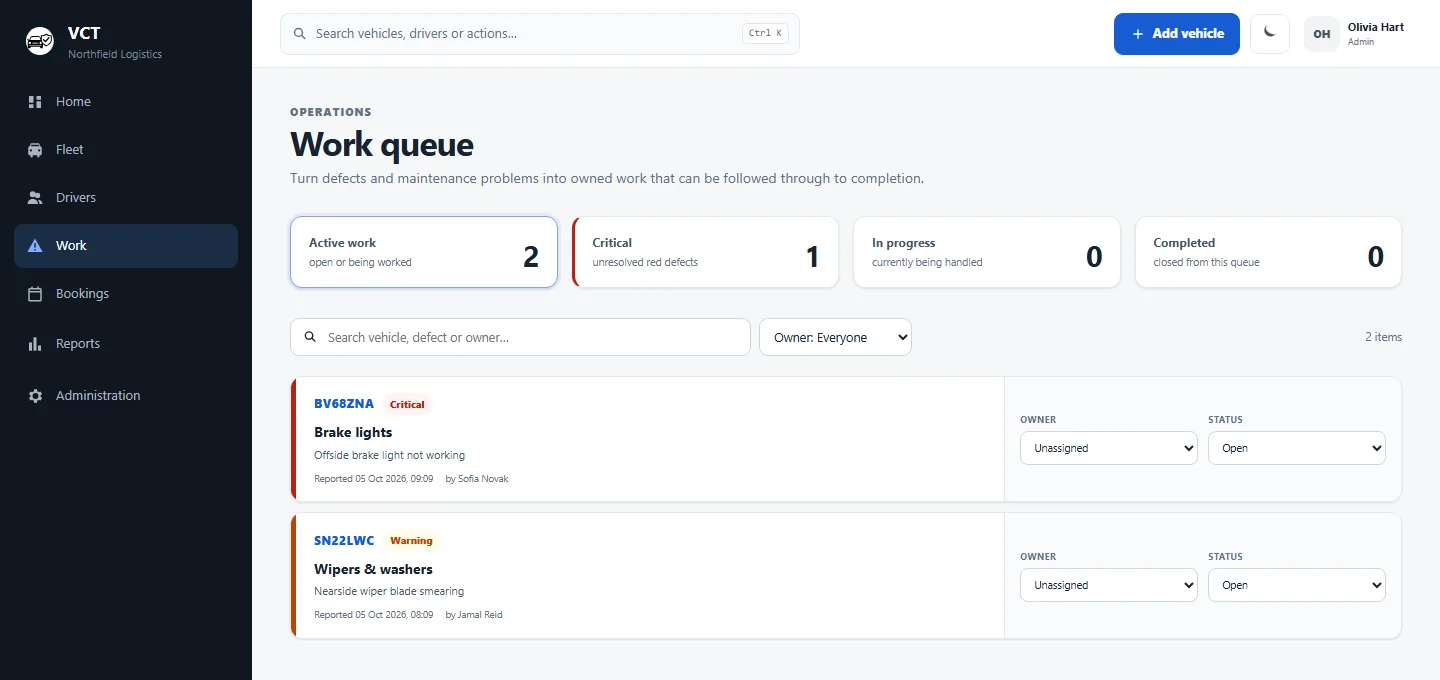This screenshot has width=1440, height=680.
Task: Open vehicle BV68ZNA link
Action: click(344, 404)
